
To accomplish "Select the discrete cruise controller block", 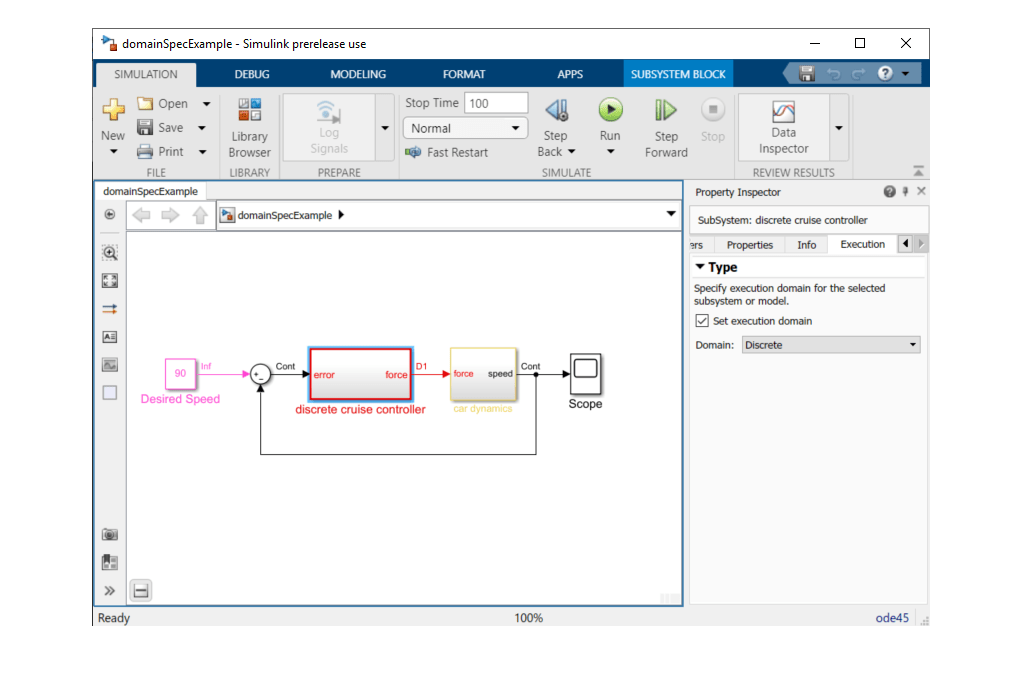I will point(360,374).
